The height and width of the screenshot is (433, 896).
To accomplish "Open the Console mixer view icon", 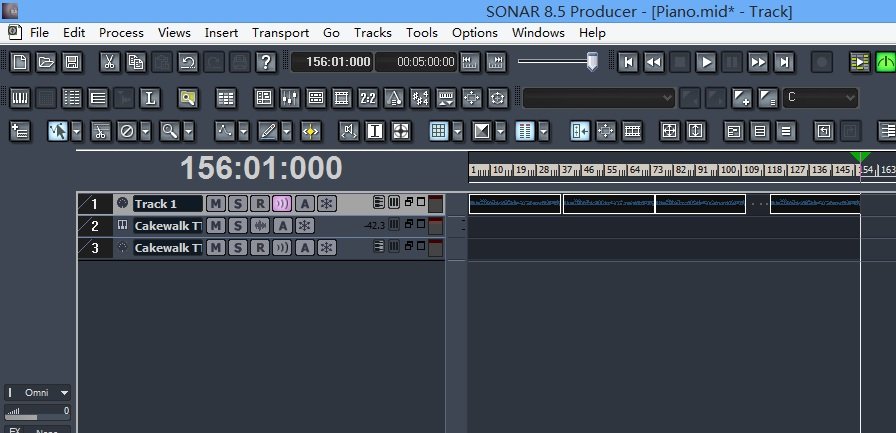I will pyautogui.click(x=290, y=98).
